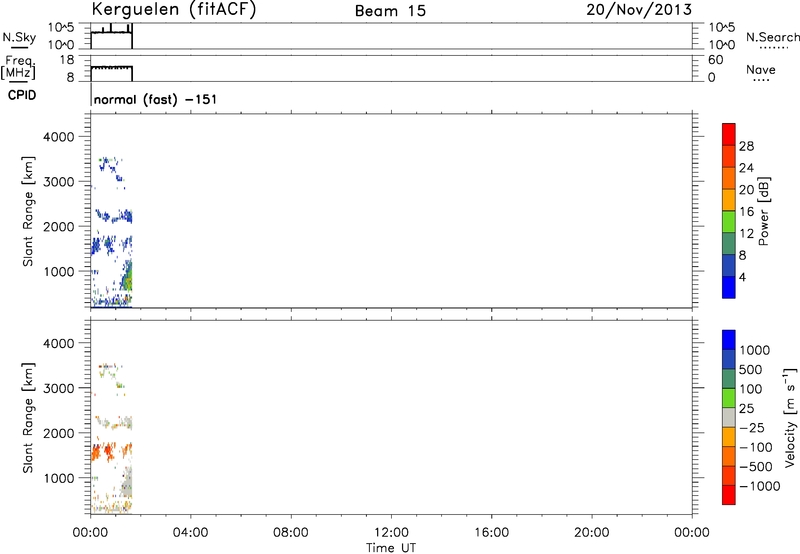Viewport: 800px width, 554px height.
Task: Click the Freq. [MHz] label
Action: [18, 67]
